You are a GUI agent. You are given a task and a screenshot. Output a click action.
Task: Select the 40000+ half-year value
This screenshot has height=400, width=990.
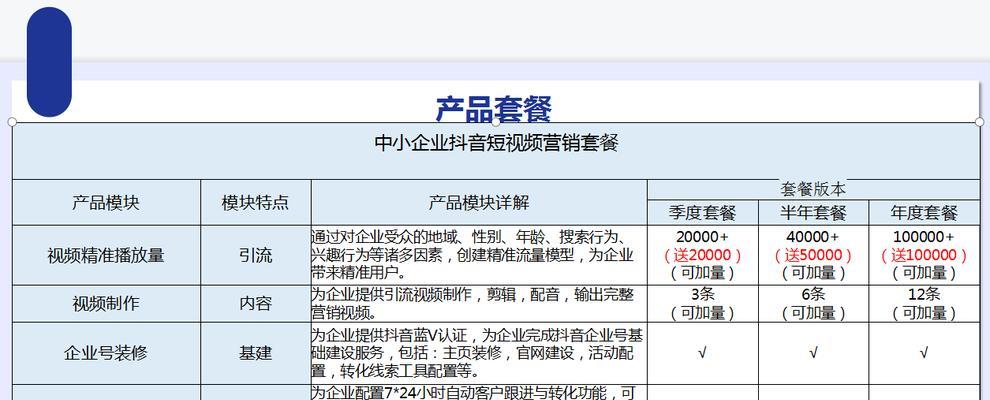[x=813, y=237]
